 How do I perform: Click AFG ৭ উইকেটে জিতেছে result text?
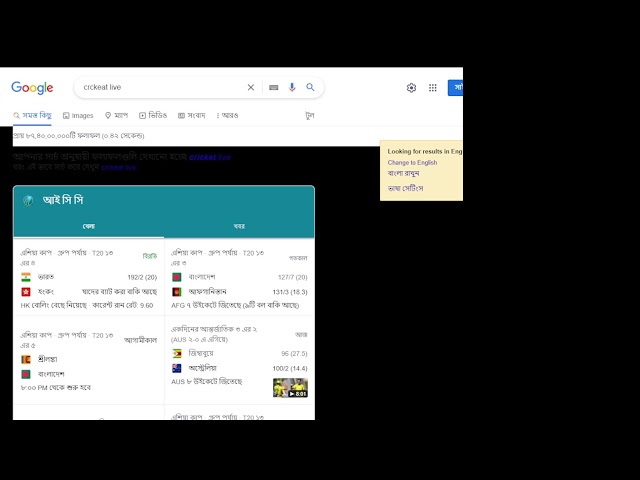coord(235,305)
